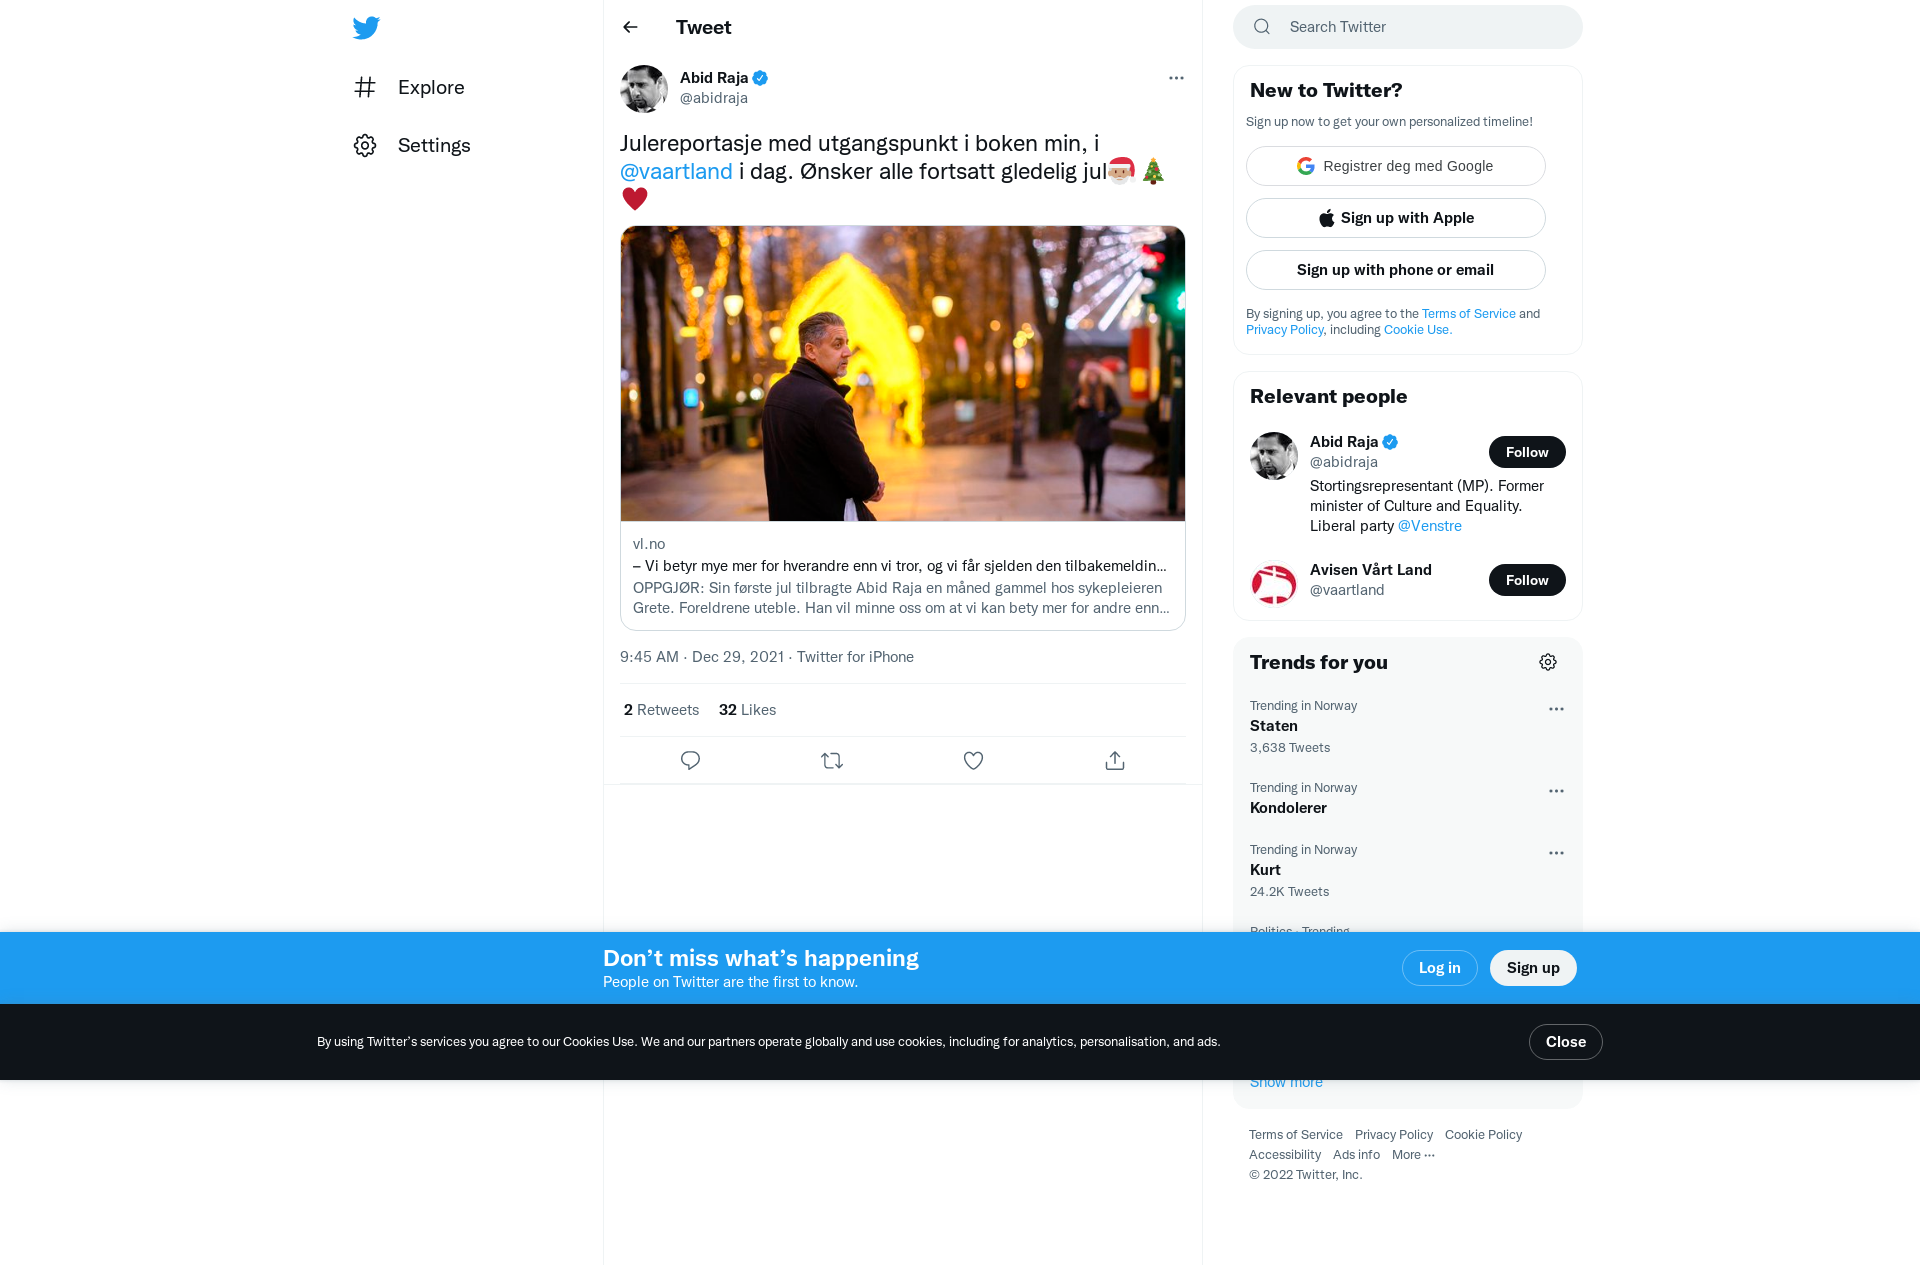Follow Abid Raja in Relevant people
The image size is (1920, 1265).
click(x=1527, y=452)
